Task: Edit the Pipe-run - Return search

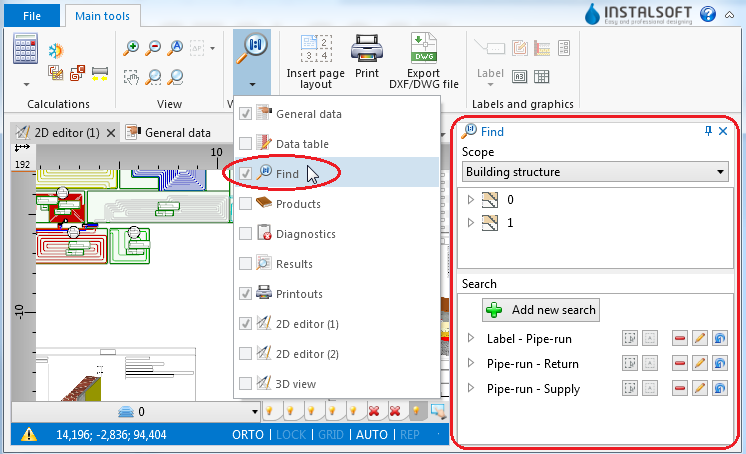Action: coord(700,364)
